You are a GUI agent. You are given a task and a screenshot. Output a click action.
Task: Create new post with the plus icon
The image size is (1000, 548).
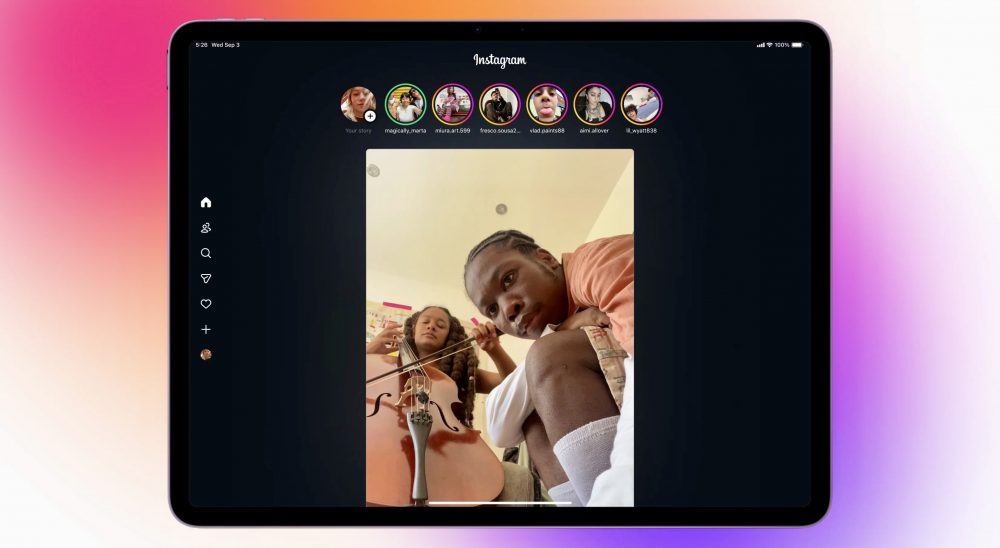[x=206, y=329]
